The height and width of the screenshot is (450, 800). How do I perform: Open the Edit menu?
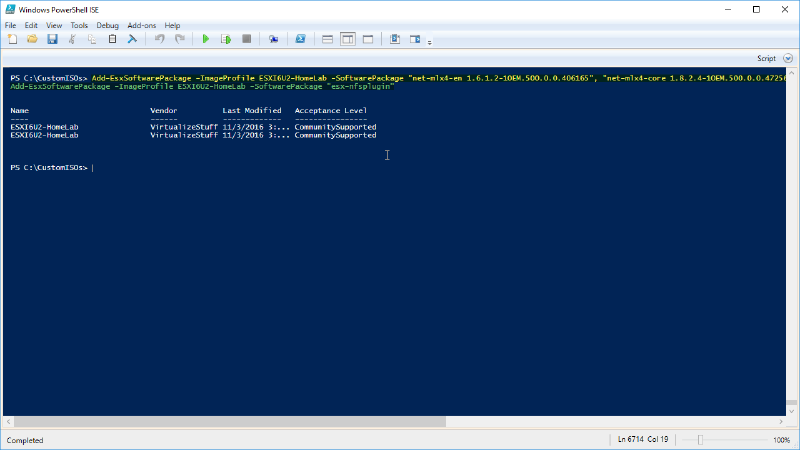31,26
